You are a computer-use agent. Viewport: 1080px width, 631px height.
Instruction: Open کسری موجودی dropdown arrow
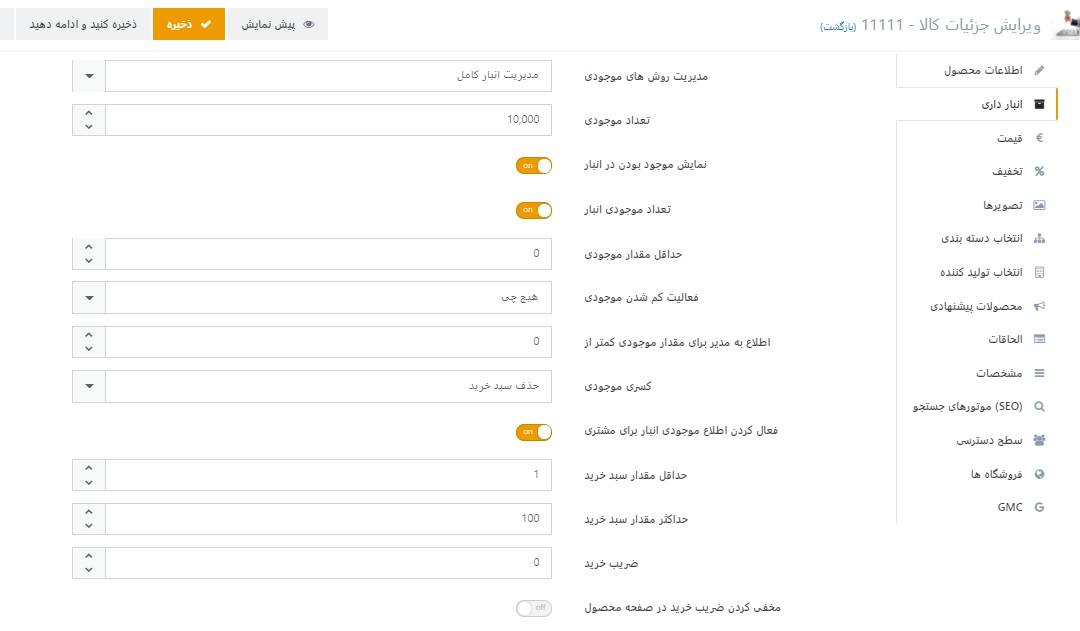click(89, 386)
